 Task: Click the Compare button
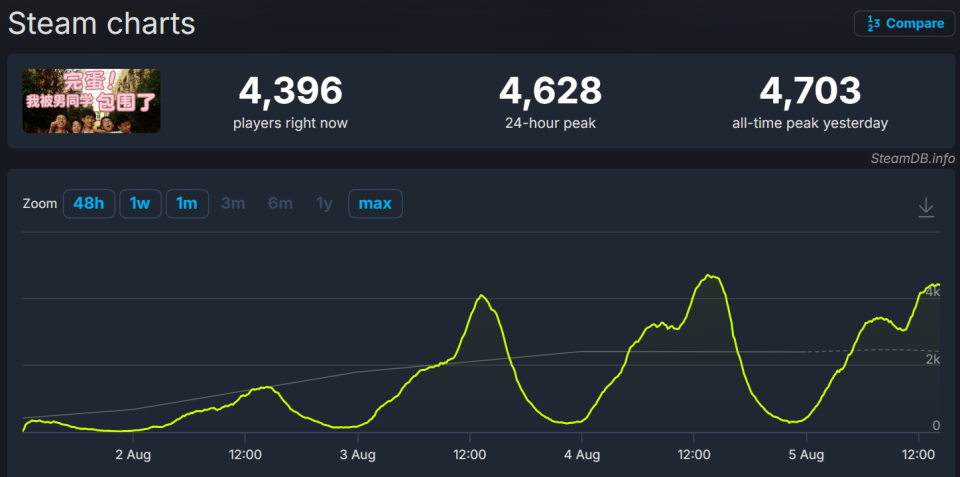[x=904, y=24]
